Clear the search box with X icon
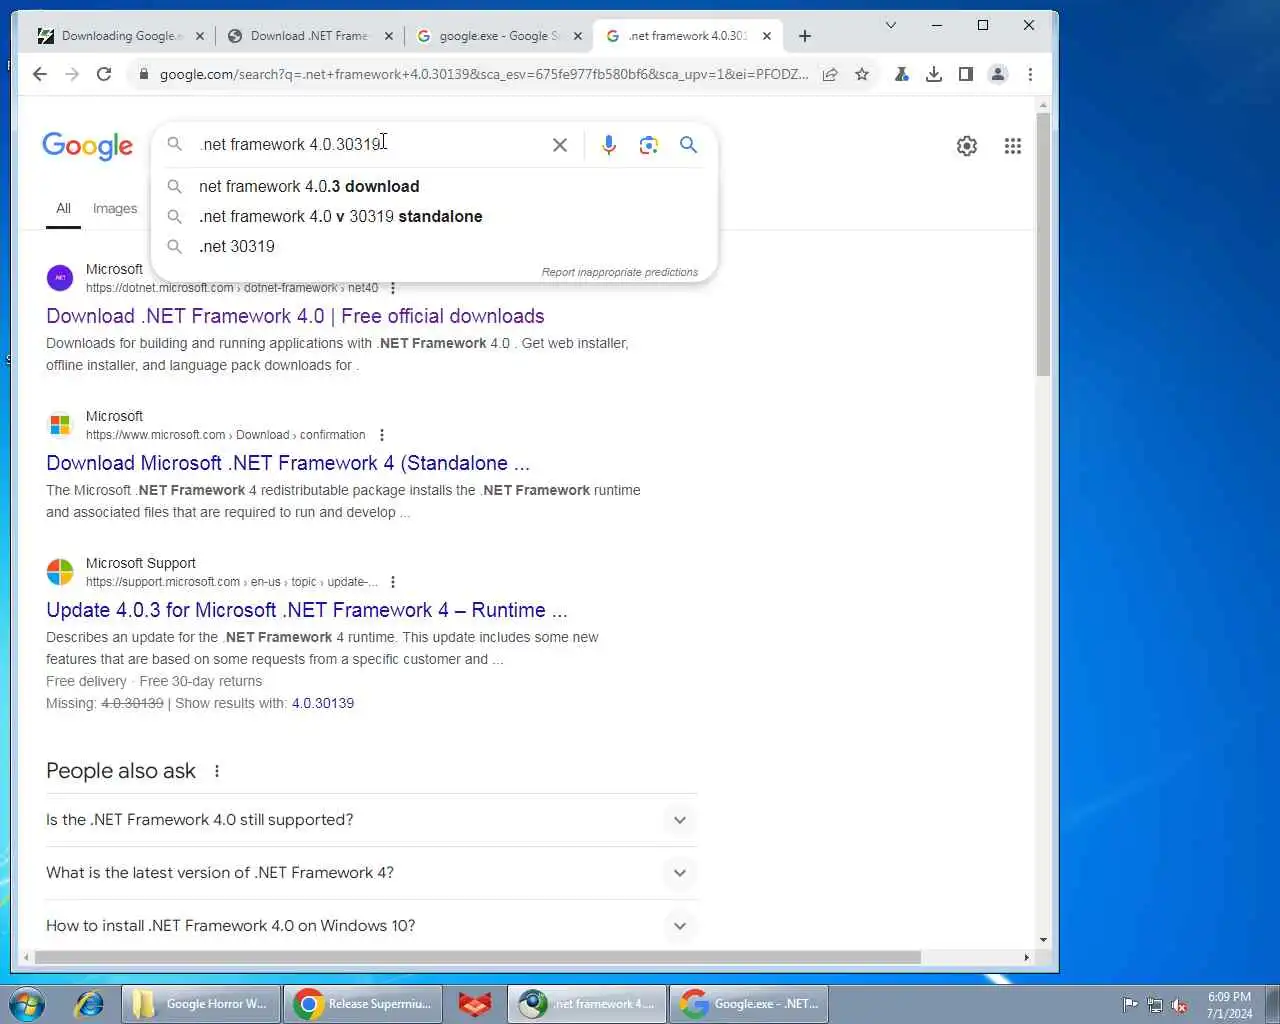Viewport: 1280px width, 1024px height. click(x=560, y=145)
